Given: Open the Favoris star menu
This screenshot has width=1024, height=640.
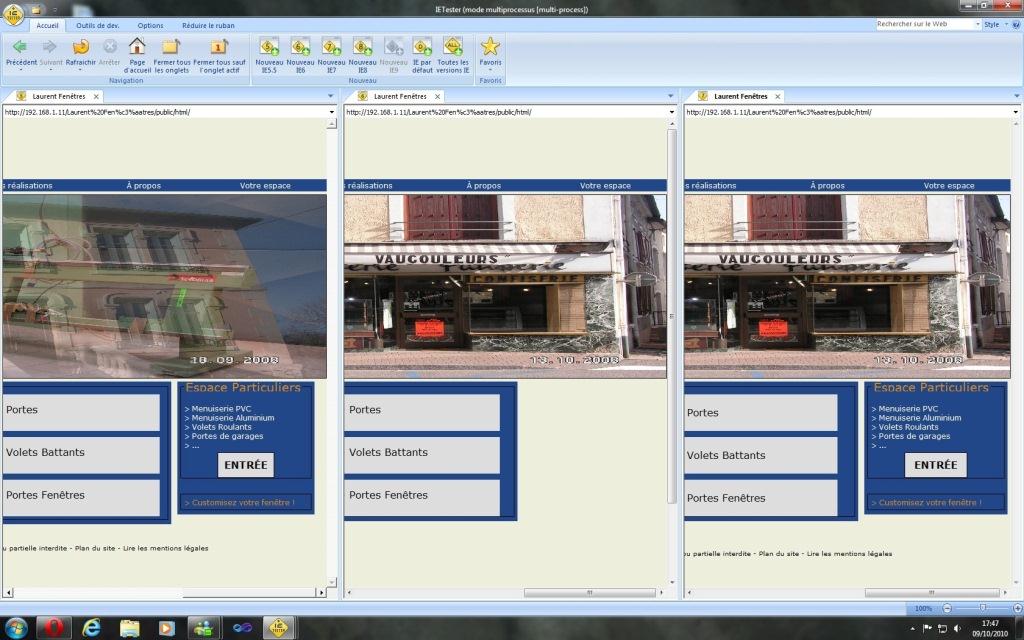Looking at the screenshot, I should pyautogui.click(x=490, y=46).
